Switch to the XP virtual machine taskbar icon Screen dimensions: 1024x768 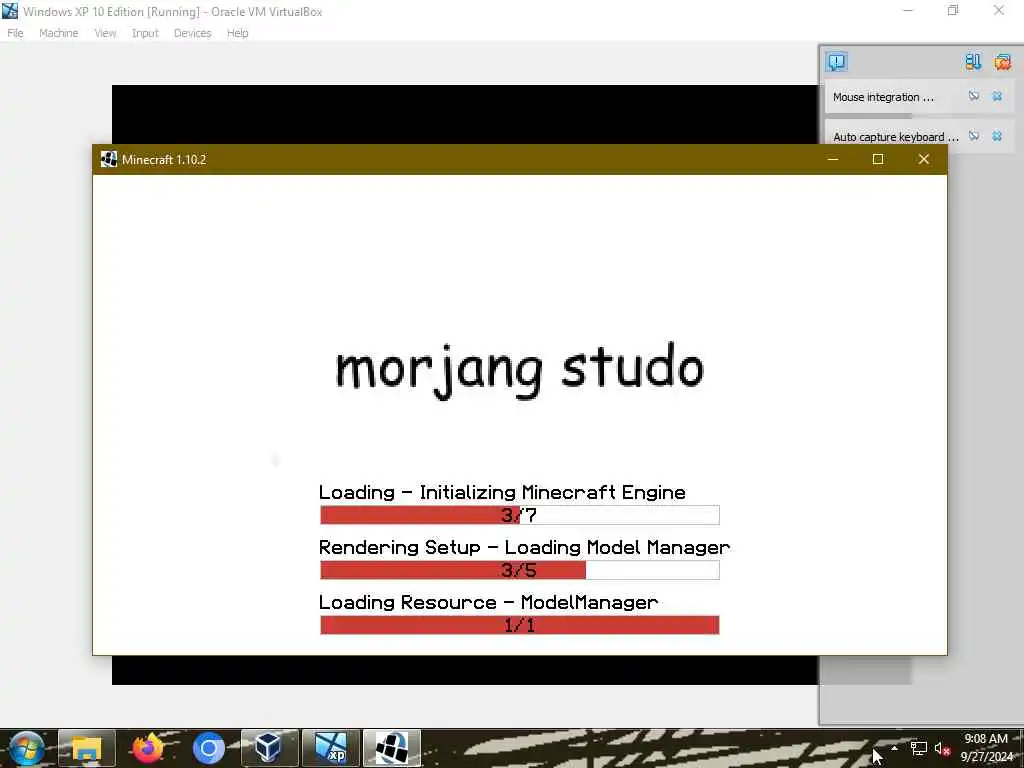click(x=331, y=748)
